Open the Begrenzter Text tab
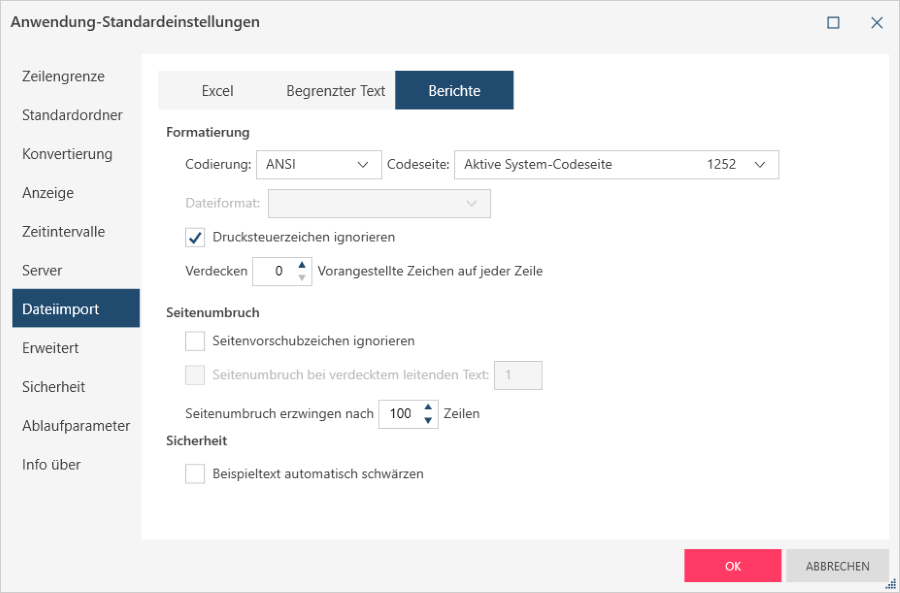 (x=335, y=90)
